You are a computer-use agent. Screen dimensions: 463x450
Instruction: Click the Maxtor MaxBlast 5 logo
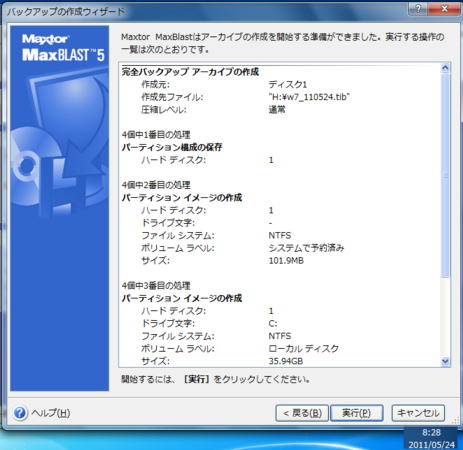[63, 48]
